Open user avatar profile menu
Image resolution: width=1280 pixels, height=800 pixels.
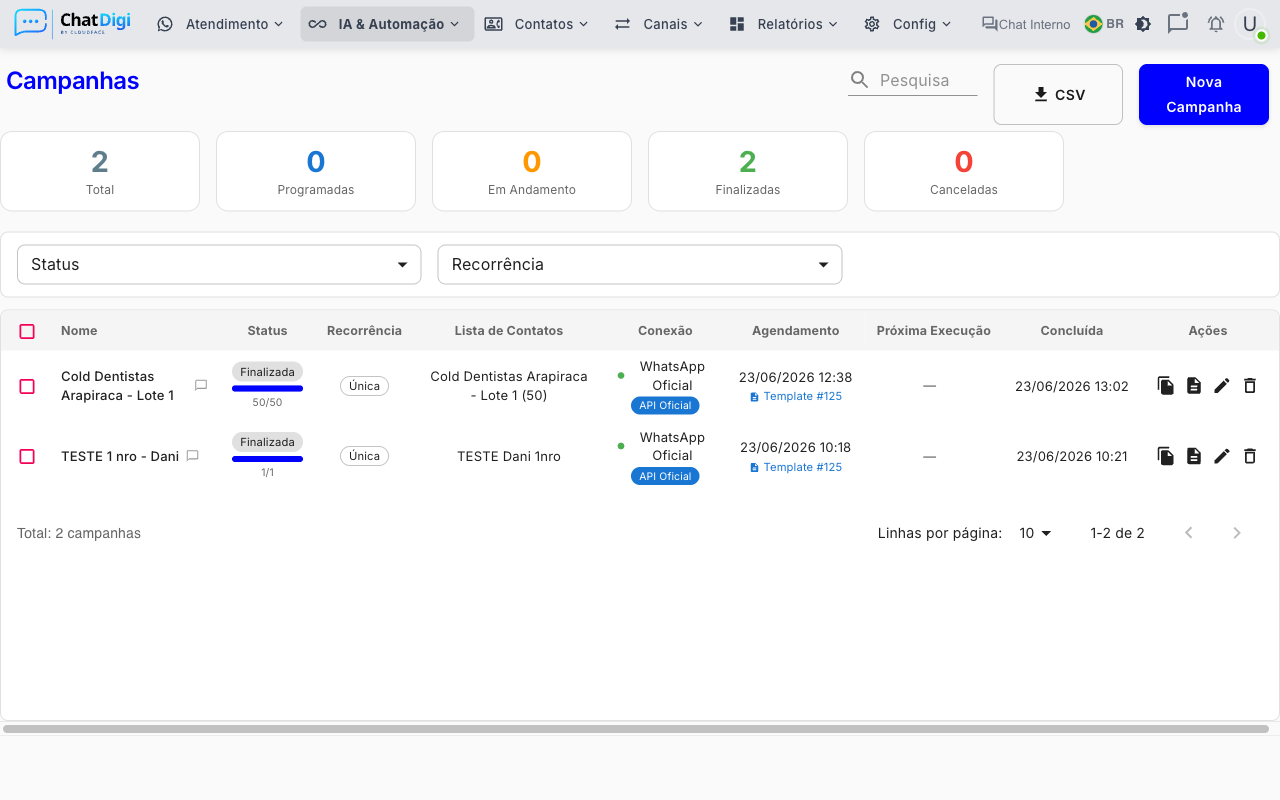[1250, 24]
